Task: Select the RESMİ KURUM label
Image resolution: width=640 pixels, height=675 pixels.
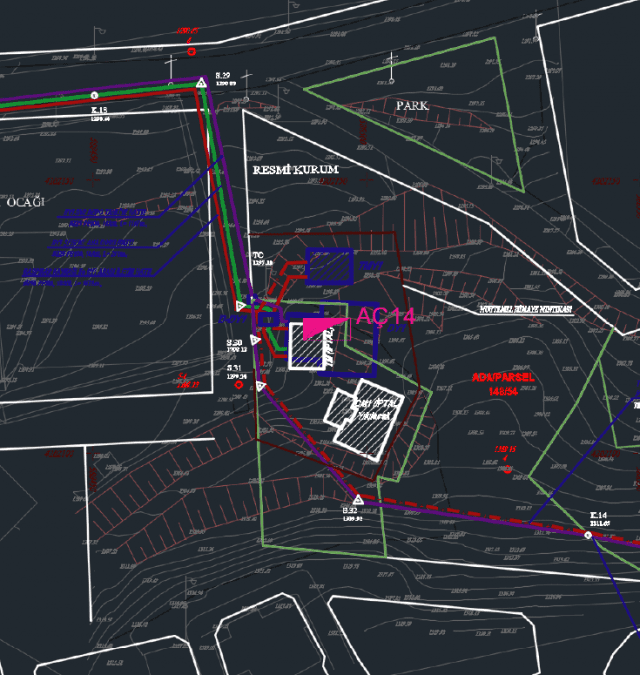Action: point(295,170)
